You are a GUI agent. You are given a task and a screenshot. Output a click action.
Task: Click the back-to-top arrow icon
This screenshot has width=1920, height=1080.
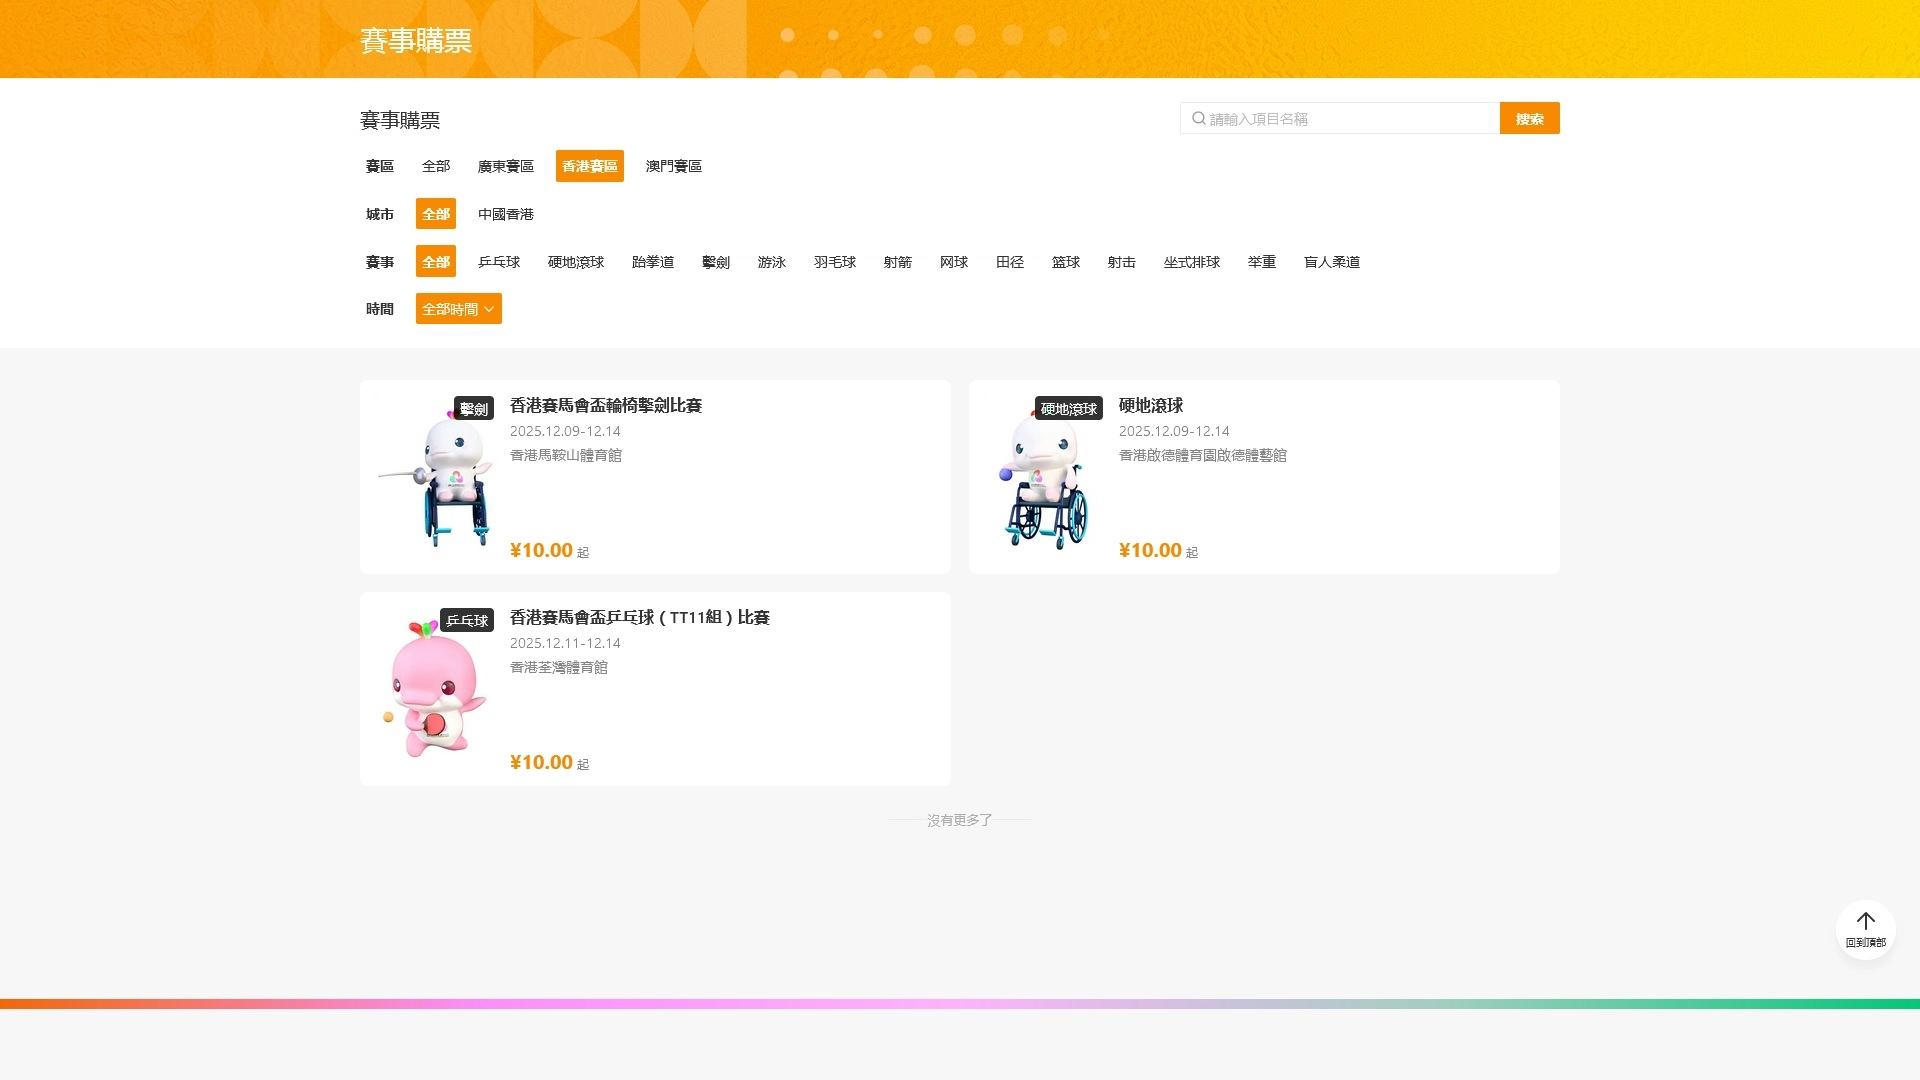click(x=1865, y=922)
